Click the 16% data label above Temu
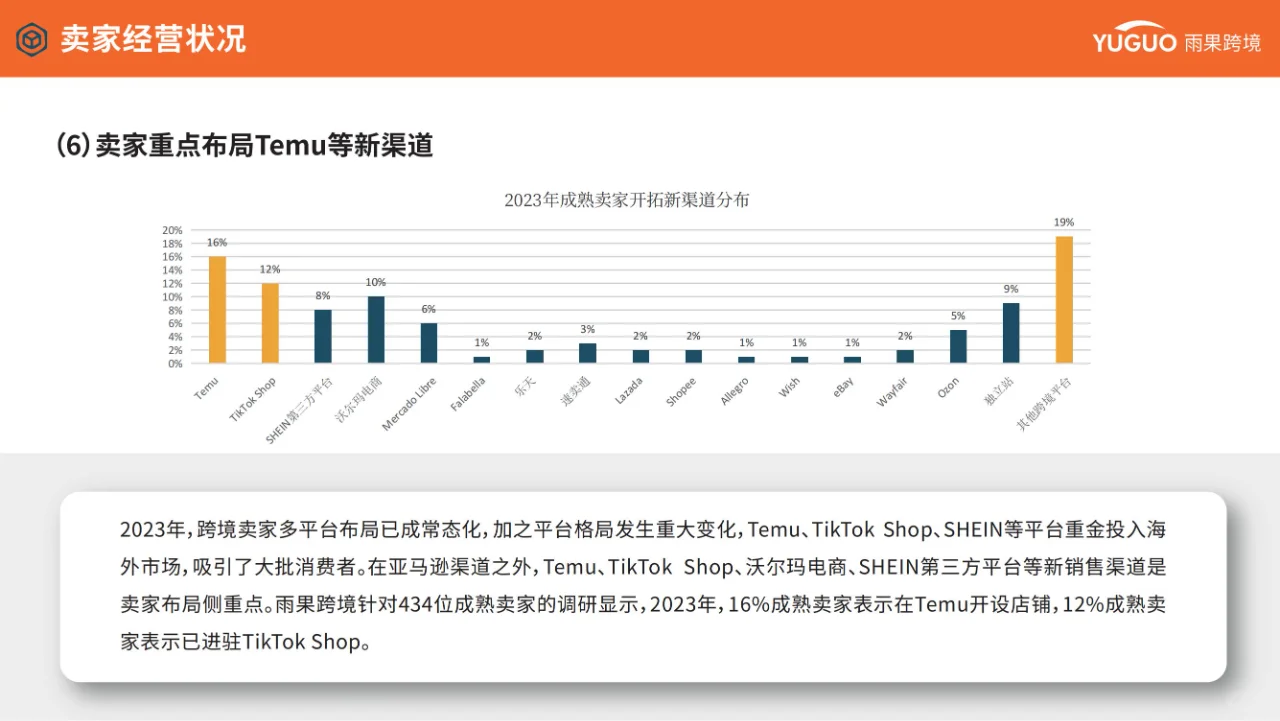The width and height of the screenshot is (1280, 721). (217, 242)
